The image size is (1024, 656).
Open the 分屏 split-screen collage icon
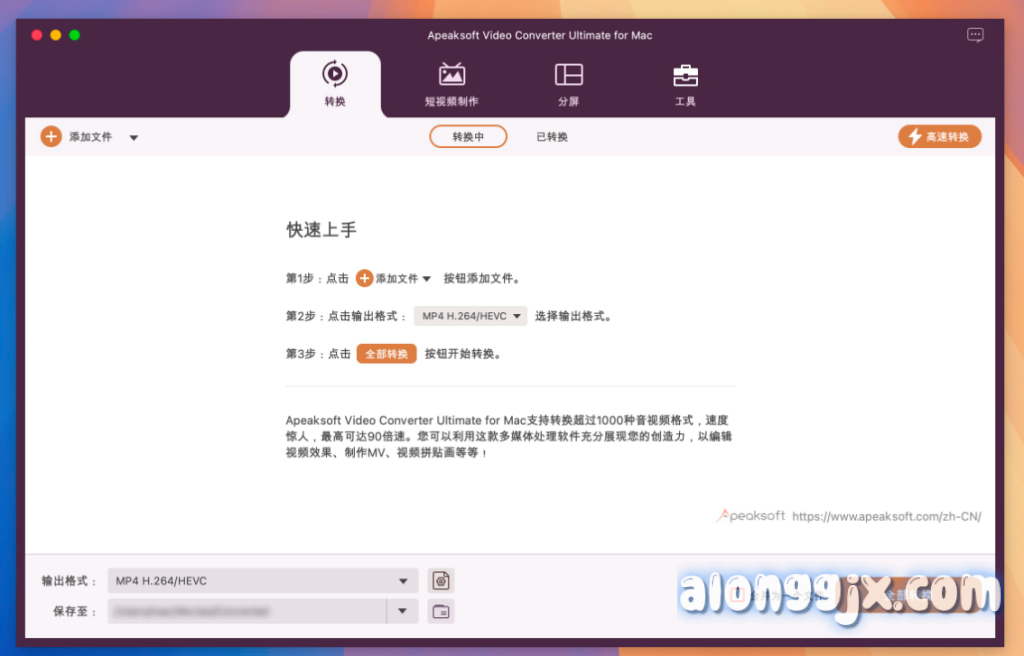click(x=568, y=84)
